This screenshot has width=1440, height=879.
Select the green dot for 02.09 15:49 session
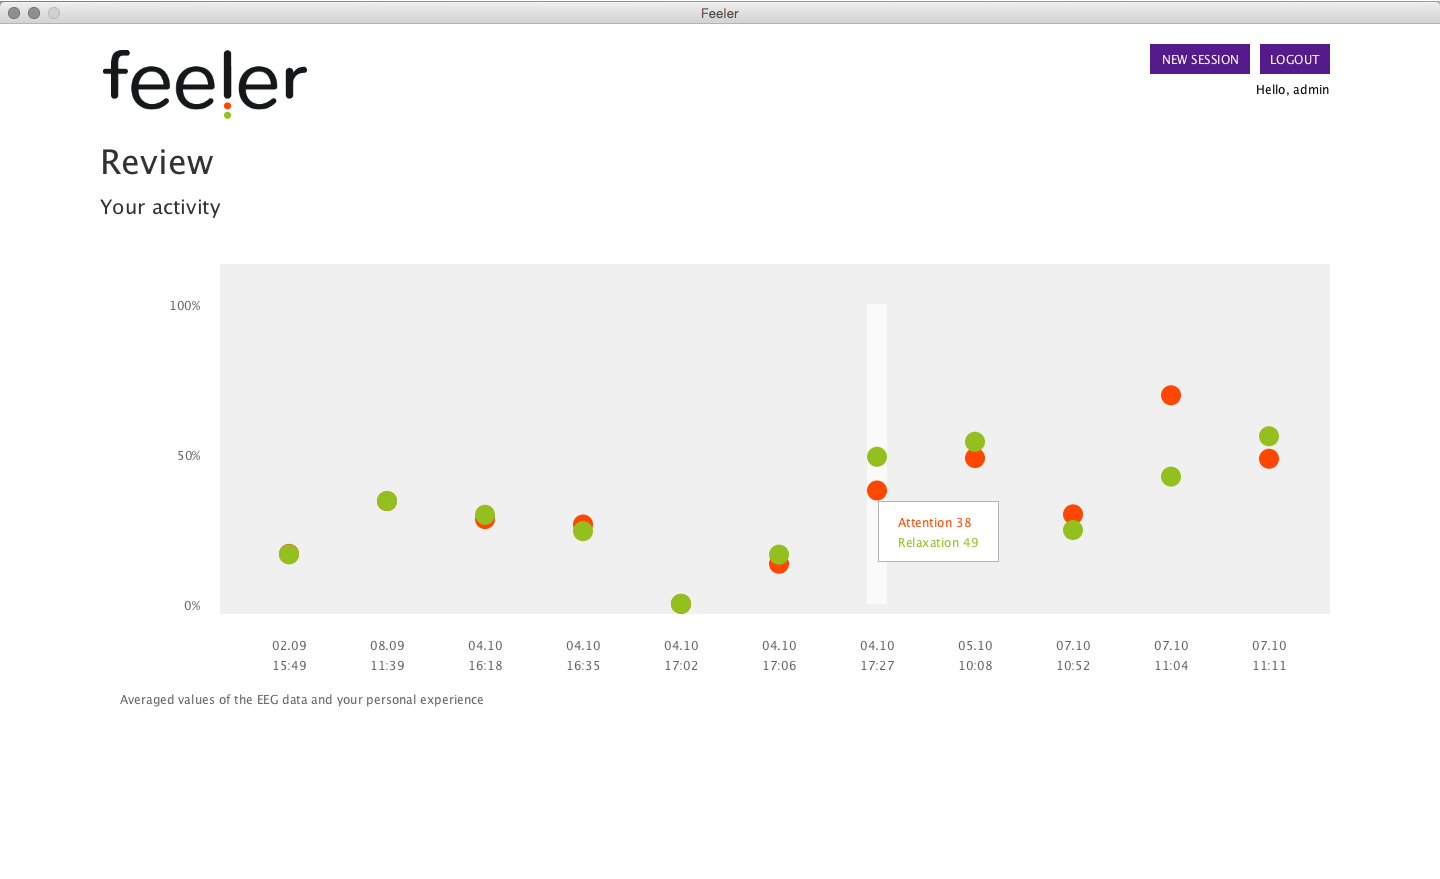(289, 554)
